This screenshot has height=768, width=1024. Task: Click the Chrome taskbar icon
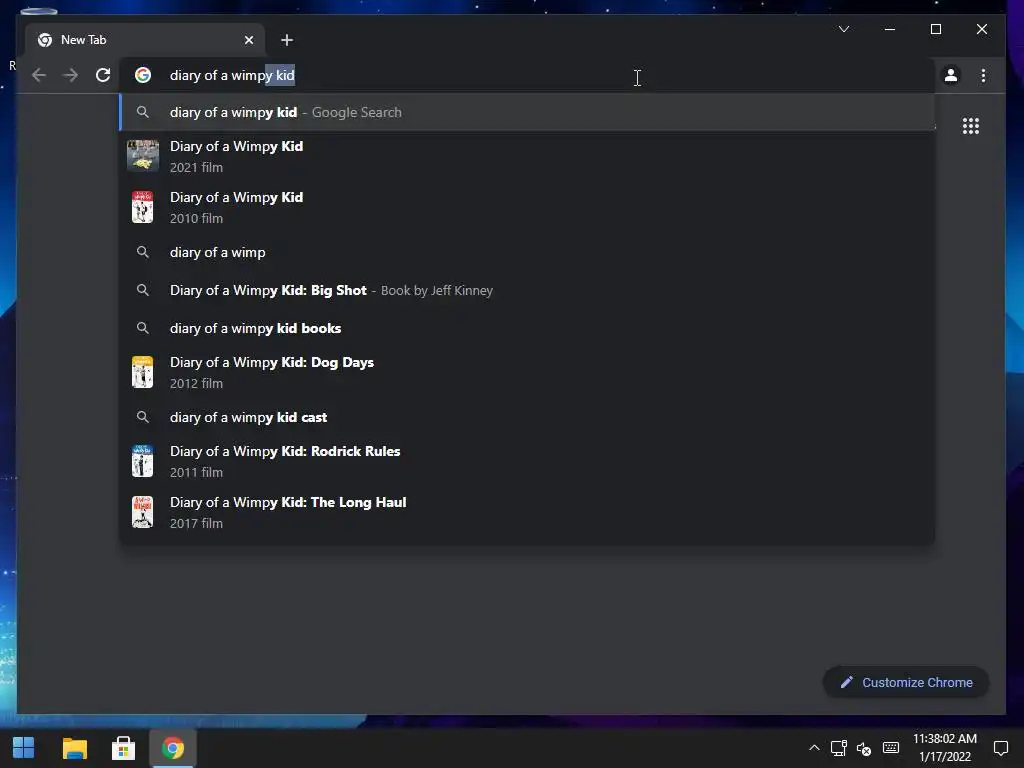click(173, 748)
